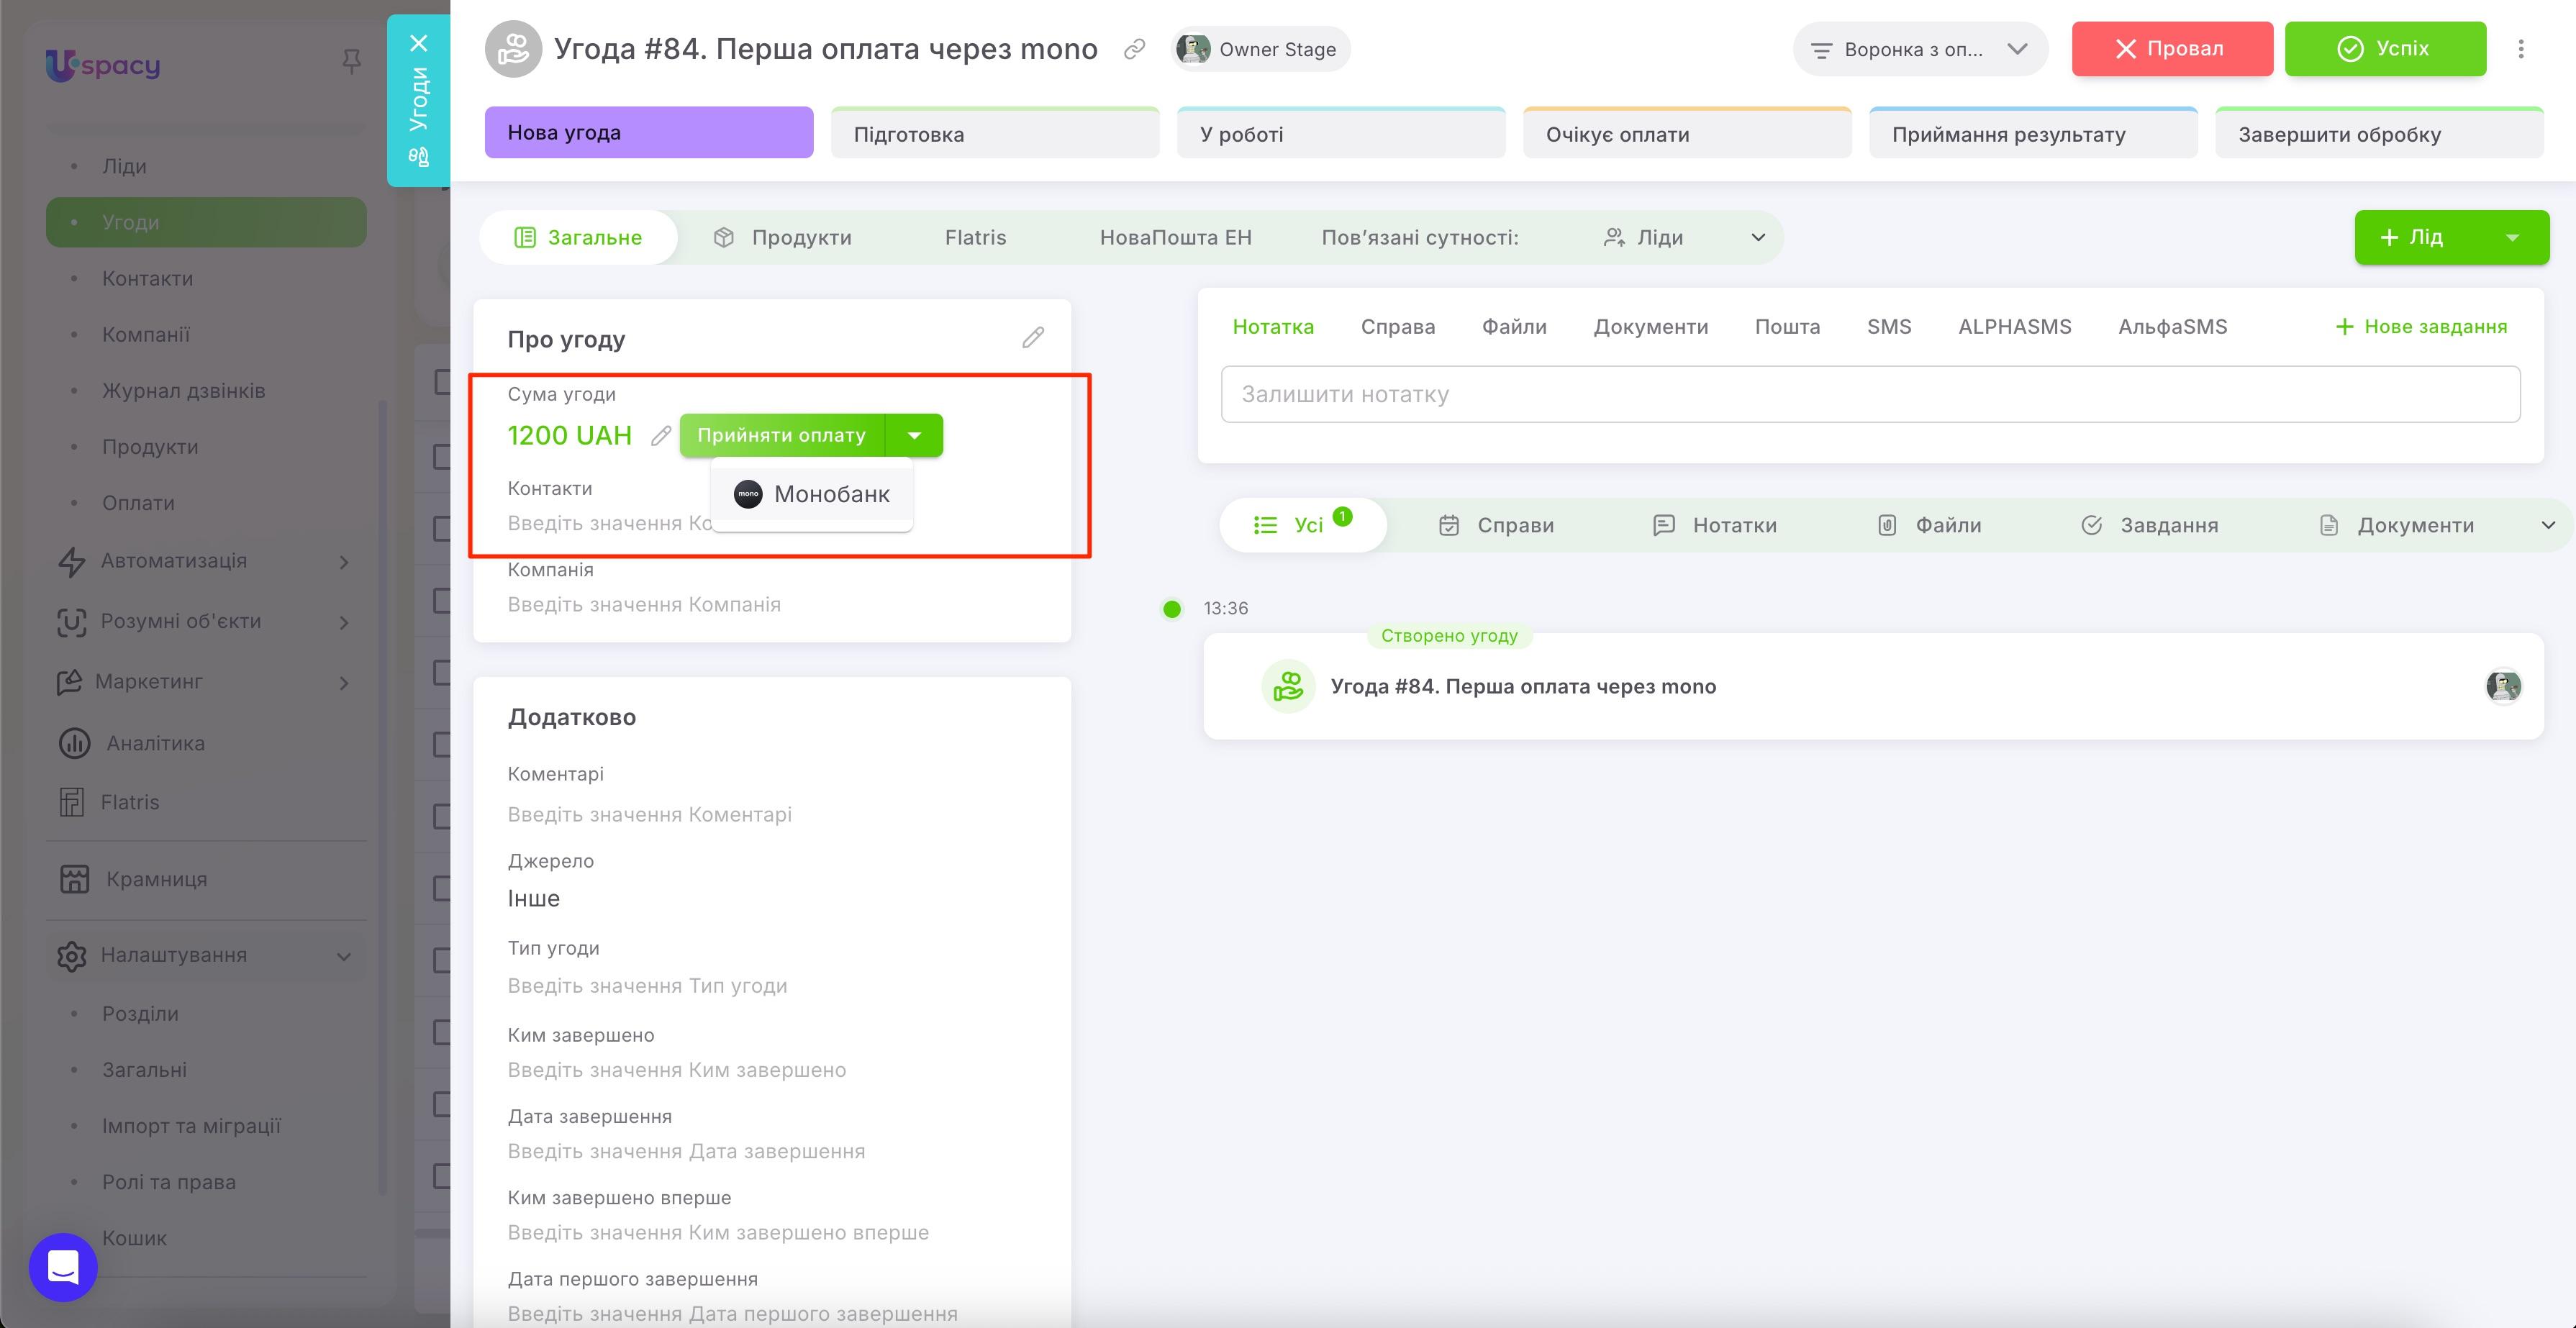2576x1328 pixels.
Task: Filter timeline by Нотатки
Action: 1715,525
